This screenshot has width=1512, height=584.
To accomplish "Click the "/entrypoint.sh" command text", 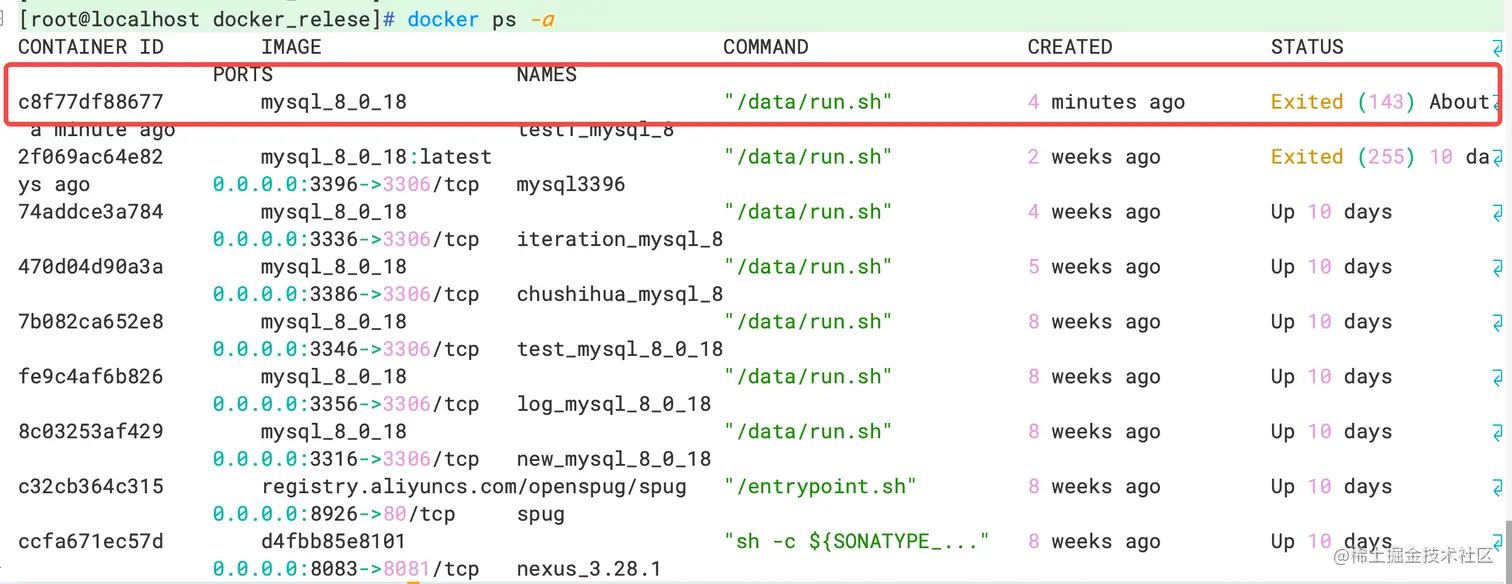I will pos(820,487).
